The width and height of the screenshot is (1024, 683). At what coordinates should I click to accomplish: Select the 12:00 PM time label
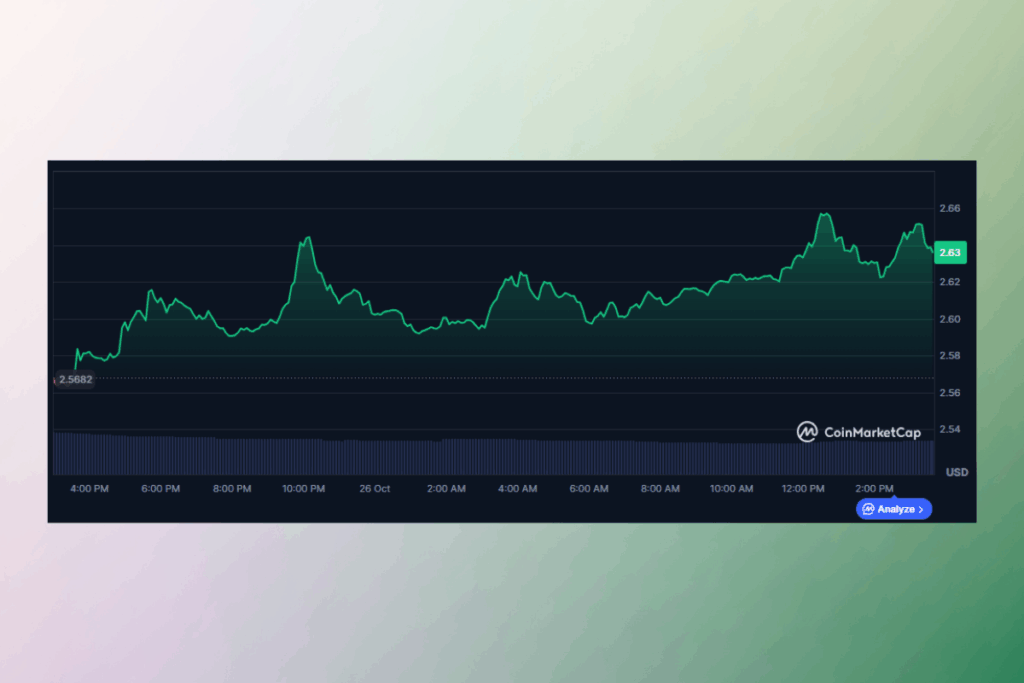point(803,488)
